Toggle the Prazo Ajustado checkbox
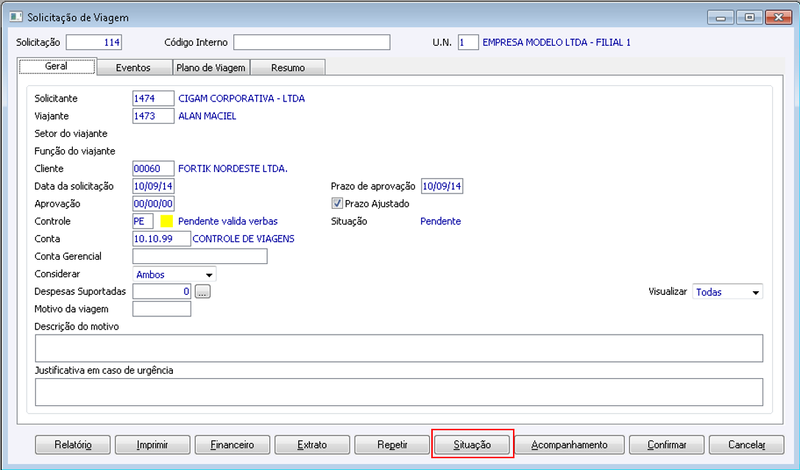The image size is (800, 470). (x=337, y=204)
